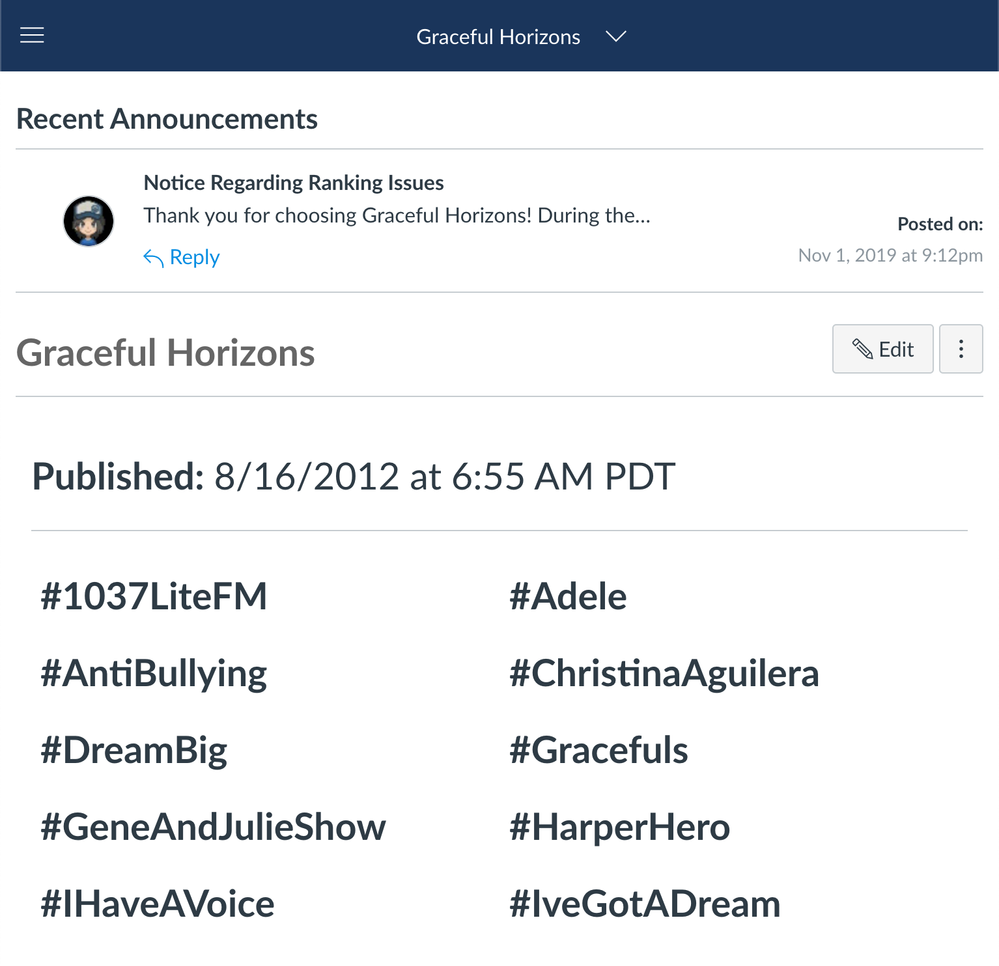
Task: Open the three-dot page options menu
Action: (961, 349)
